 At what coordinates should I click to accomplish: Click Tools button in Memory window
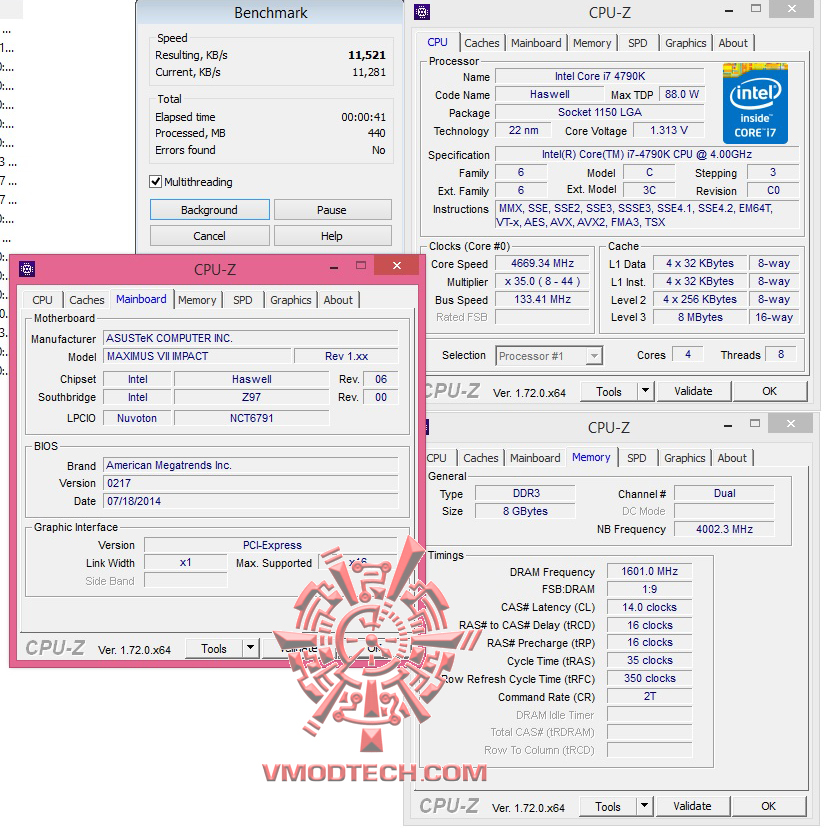coord(607,806)
